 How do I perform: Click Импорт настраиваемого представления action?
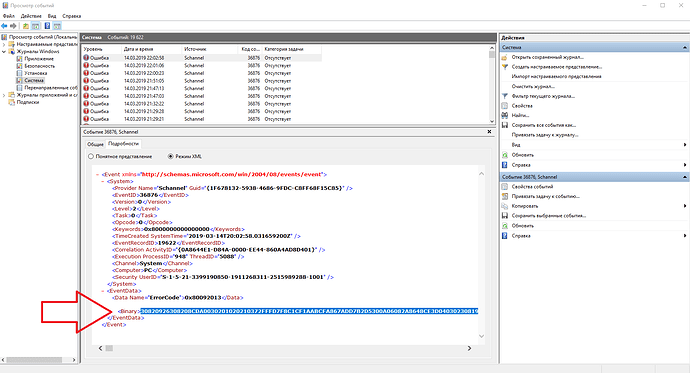coord(556,77)
